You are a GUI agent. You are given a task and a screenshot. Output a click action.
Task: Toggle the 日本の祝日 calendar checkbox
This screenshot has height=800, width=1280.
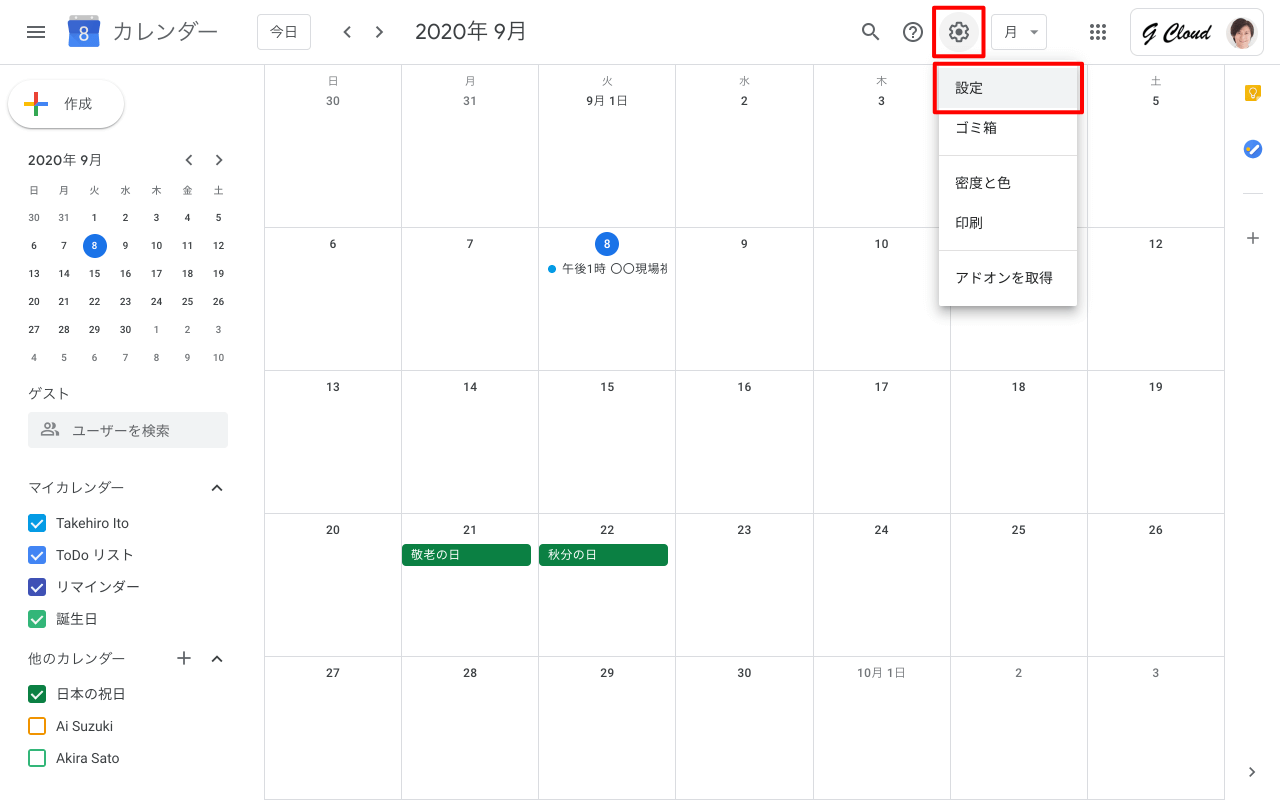pos(38,694)
